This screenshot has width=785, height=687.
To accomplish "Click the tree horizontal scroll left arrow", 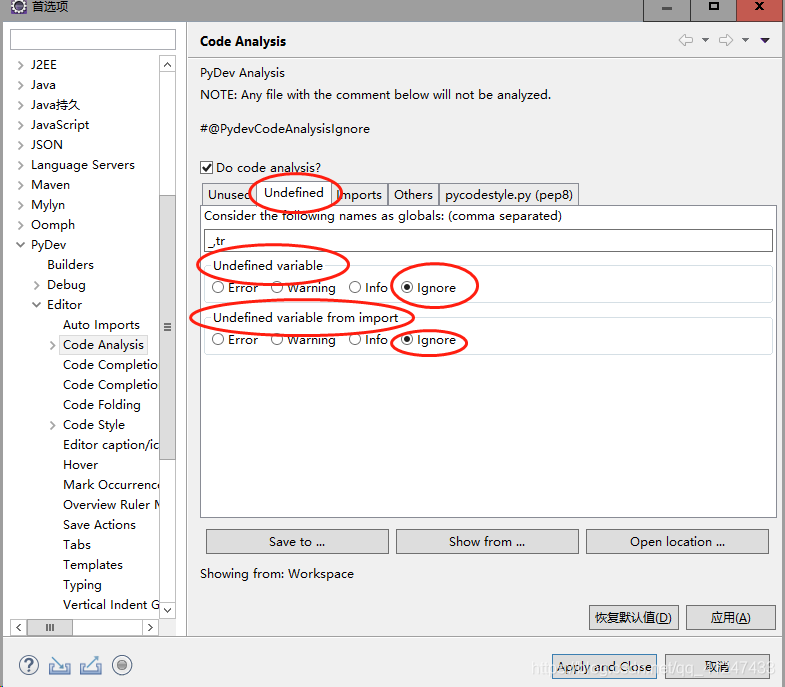I will click(19, 627).
